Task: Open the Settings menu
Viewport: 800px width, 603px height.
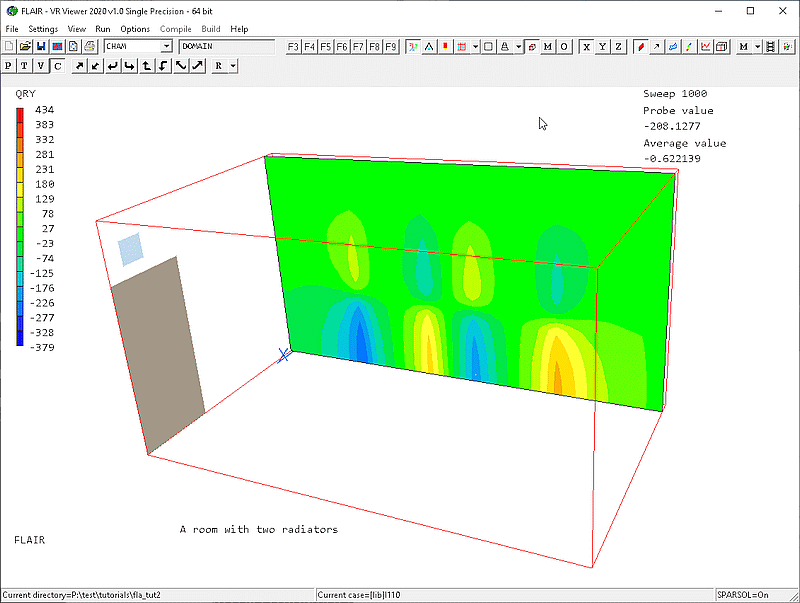Action: click(x=43, y=29)
